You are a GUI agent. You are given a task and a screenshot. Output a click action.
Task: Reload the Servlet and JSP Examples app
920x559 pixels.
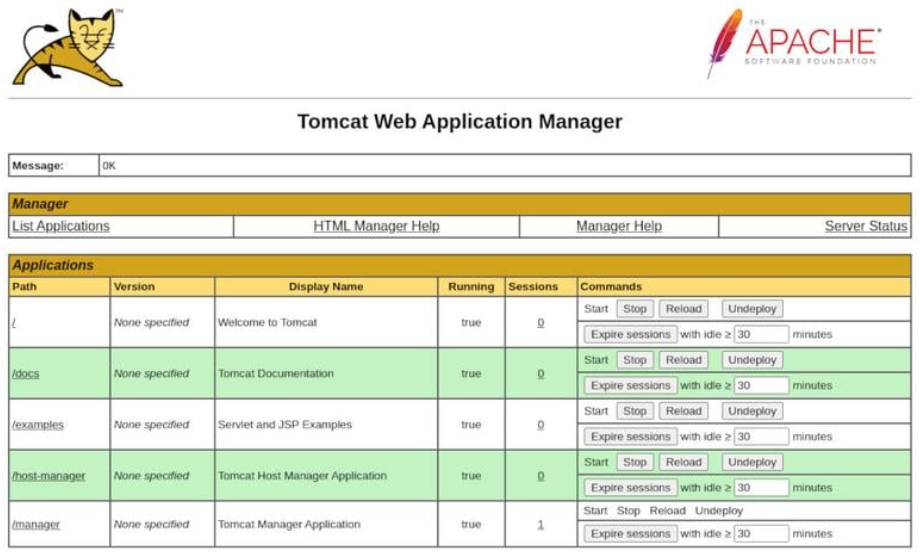684,411
